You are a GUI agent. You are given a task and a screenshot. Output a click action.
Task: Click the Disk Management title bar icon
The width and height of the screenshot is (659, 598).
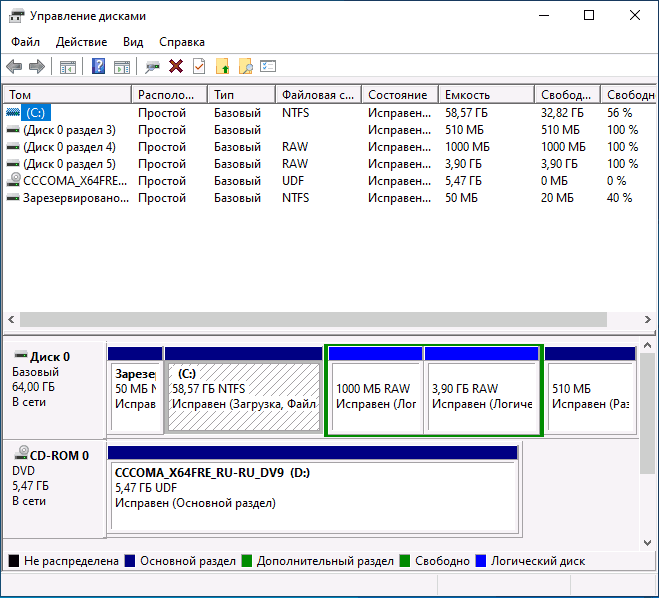(17, 16)
